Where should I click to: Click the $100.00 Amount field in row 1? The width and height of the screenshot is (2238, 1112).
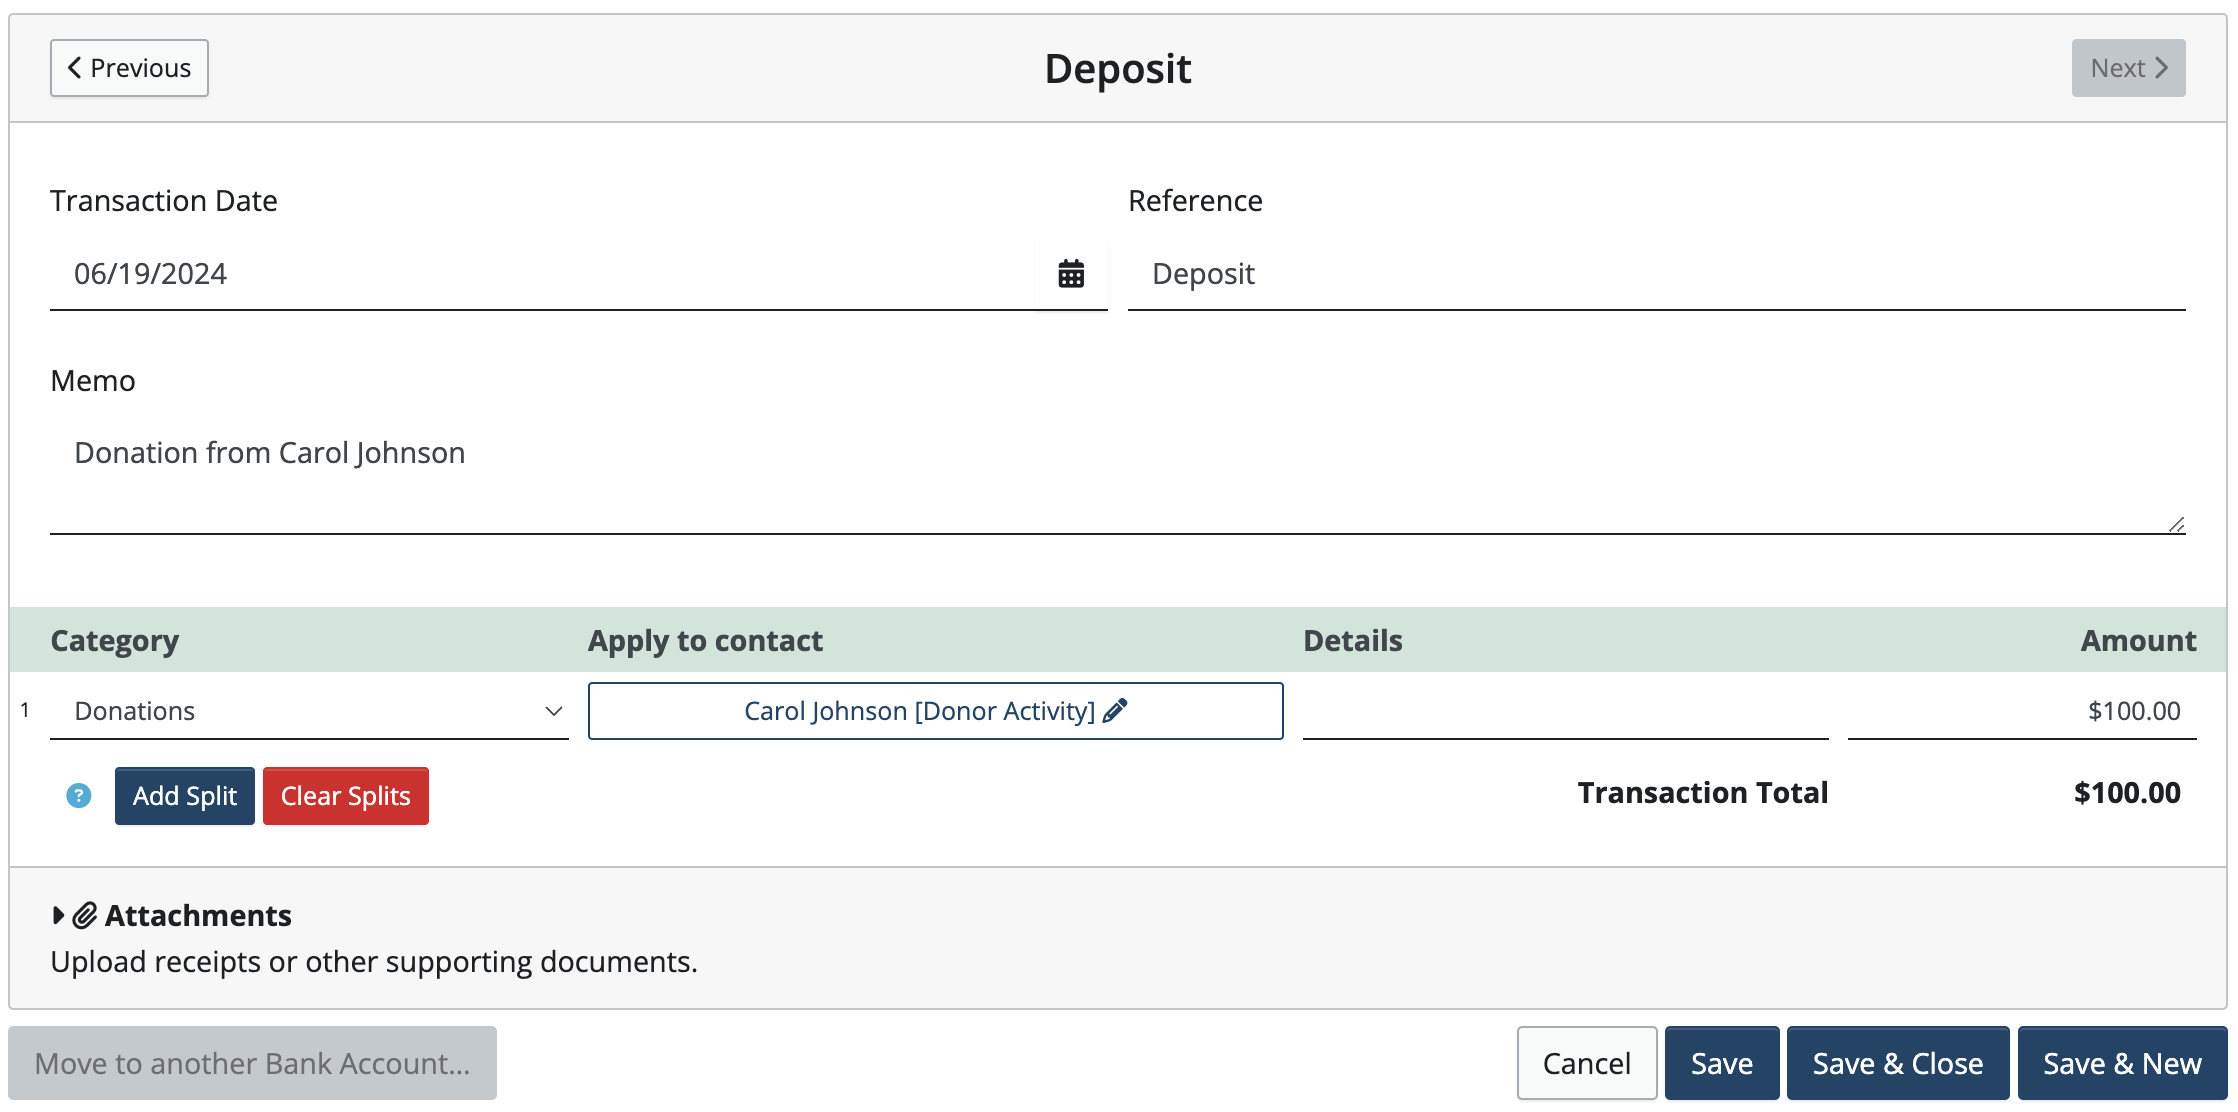[x=2022, y=711]
